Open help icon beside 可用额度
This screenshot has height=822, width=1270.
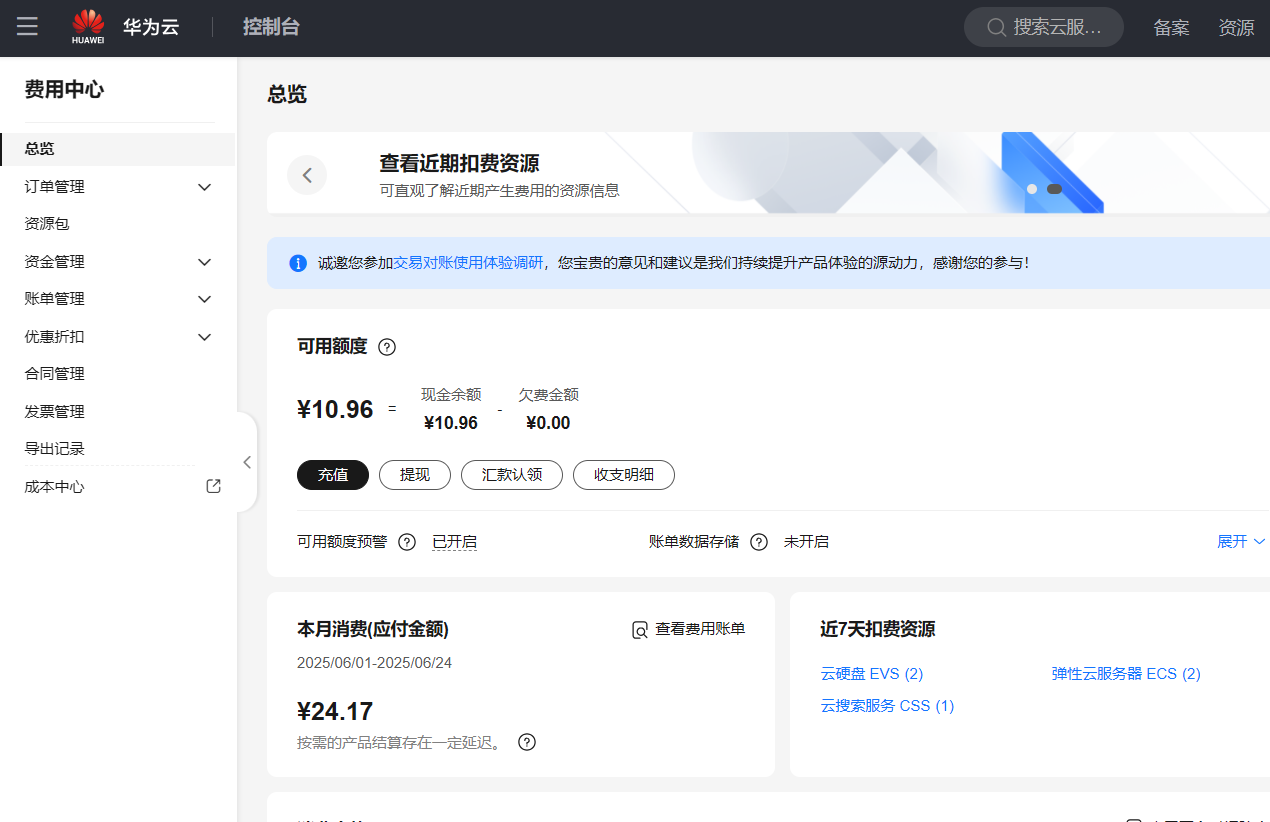(x=387, y=347)
